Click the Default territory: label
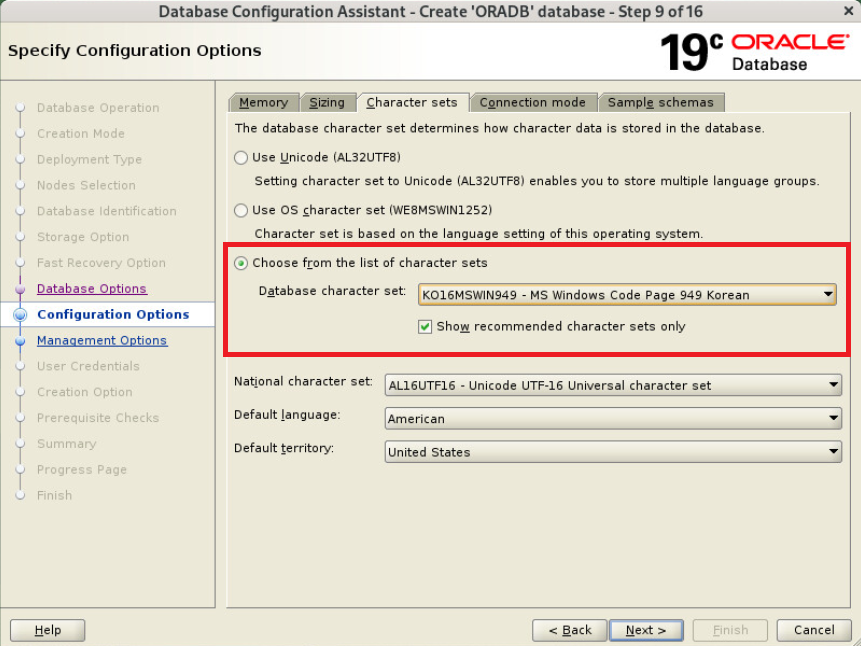861x646 pixels. (284, 448)
